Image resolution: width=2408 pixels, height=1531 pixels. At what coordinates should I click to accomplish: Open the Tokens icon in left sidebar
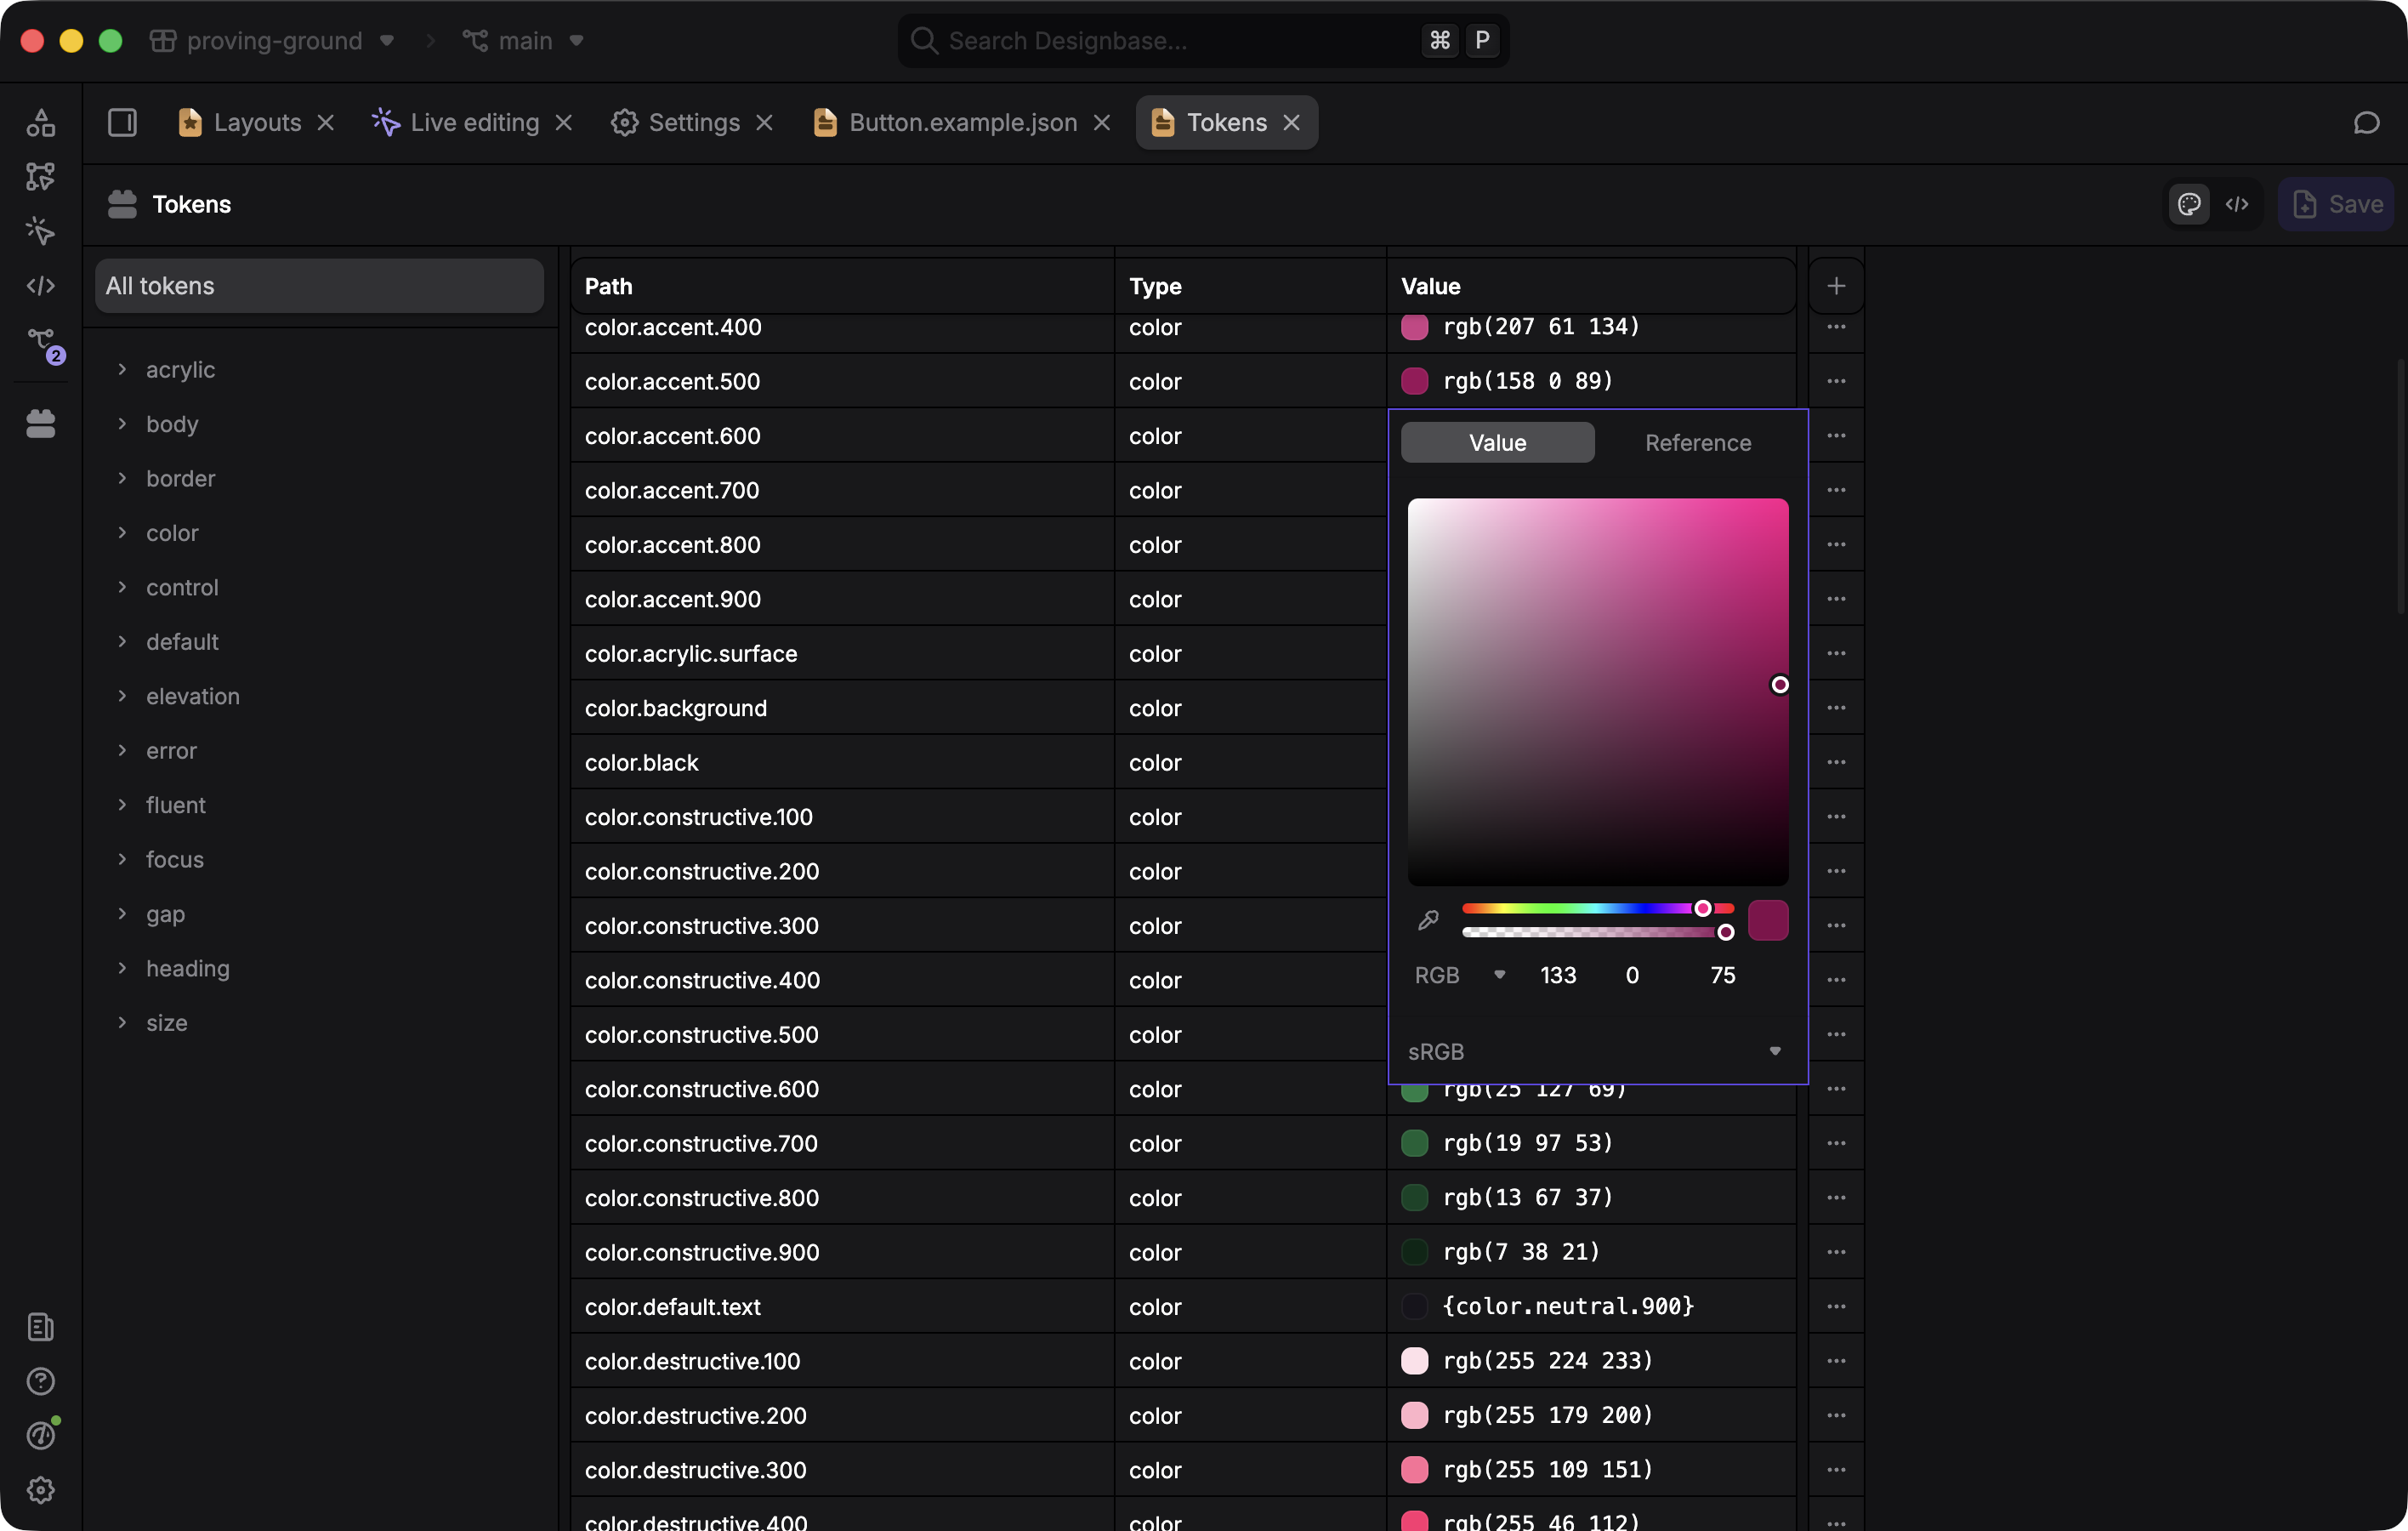click(41, 424)
